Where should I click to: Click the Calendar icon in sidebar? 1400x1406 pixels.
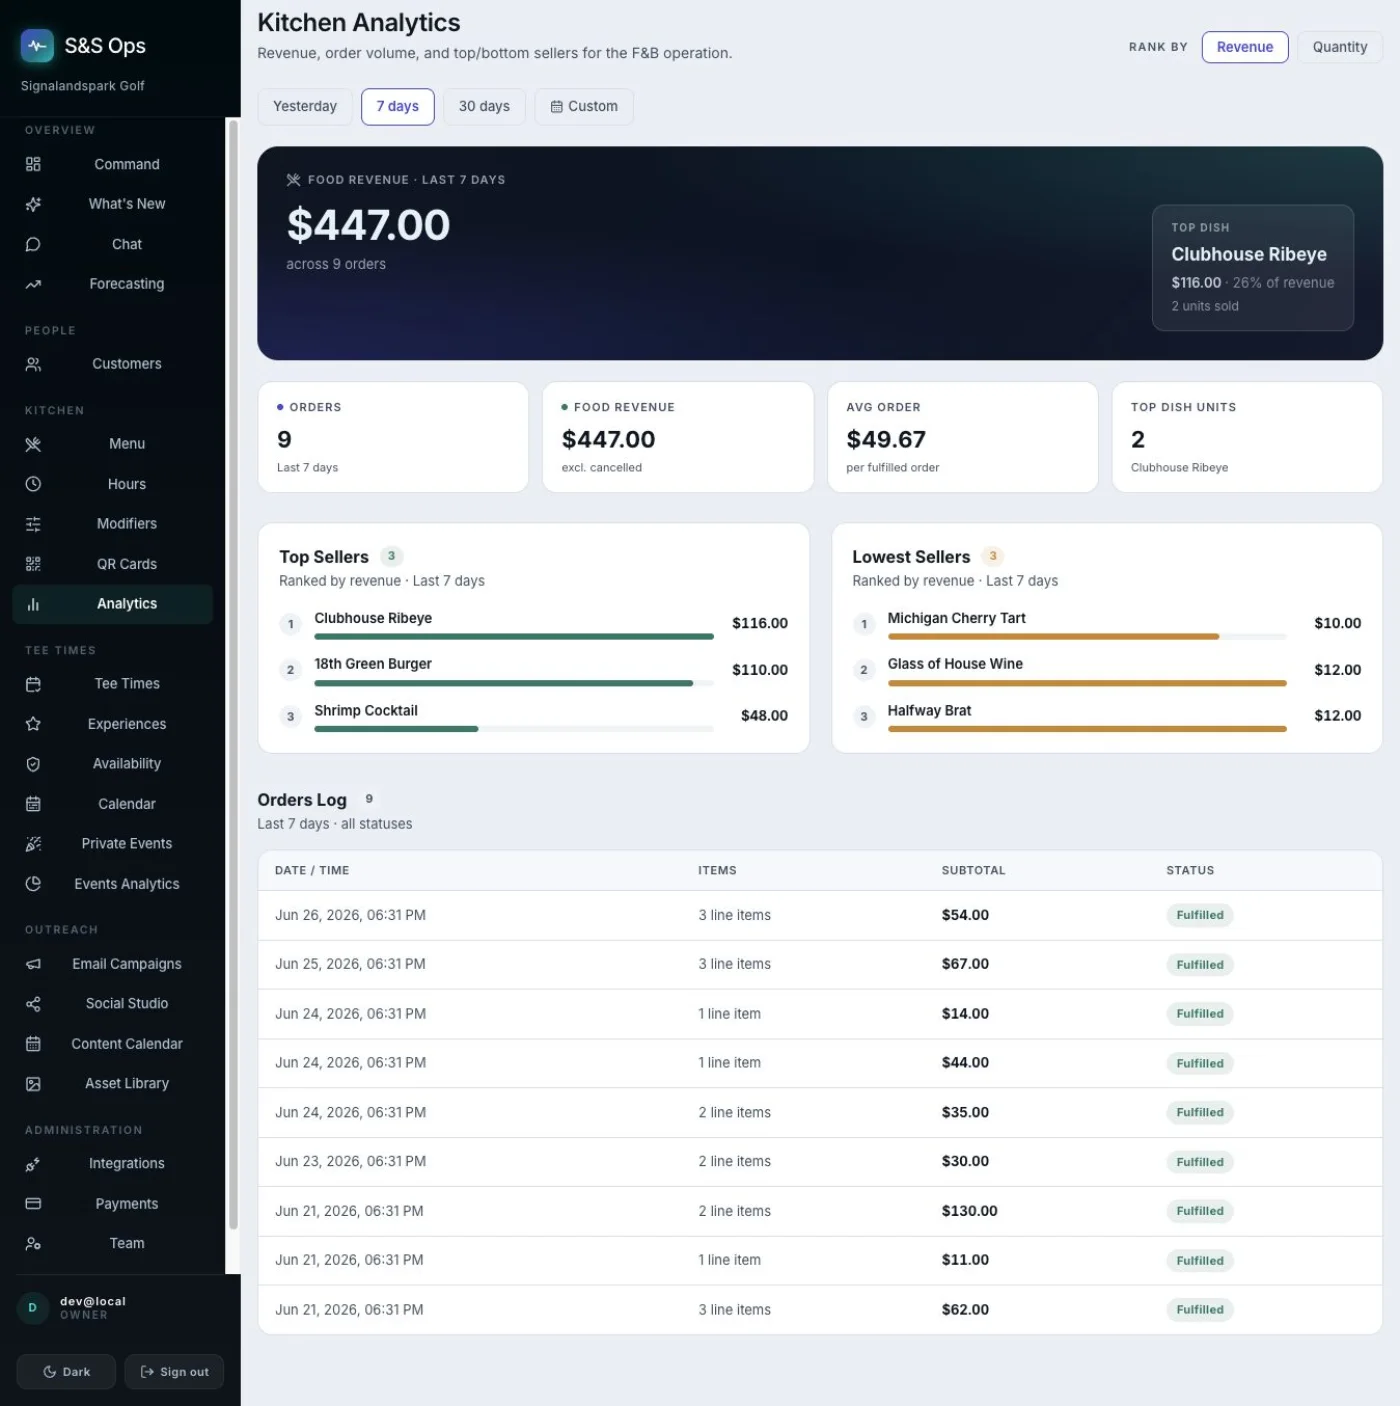pyautogui.click(x=33, y=804)
